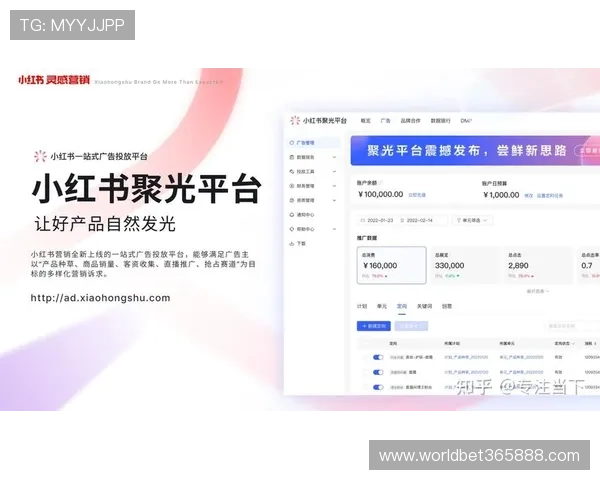This screenshot has height=480, width=600.
Task: Click the 所属单元 column header
Action: click(507, 344)
